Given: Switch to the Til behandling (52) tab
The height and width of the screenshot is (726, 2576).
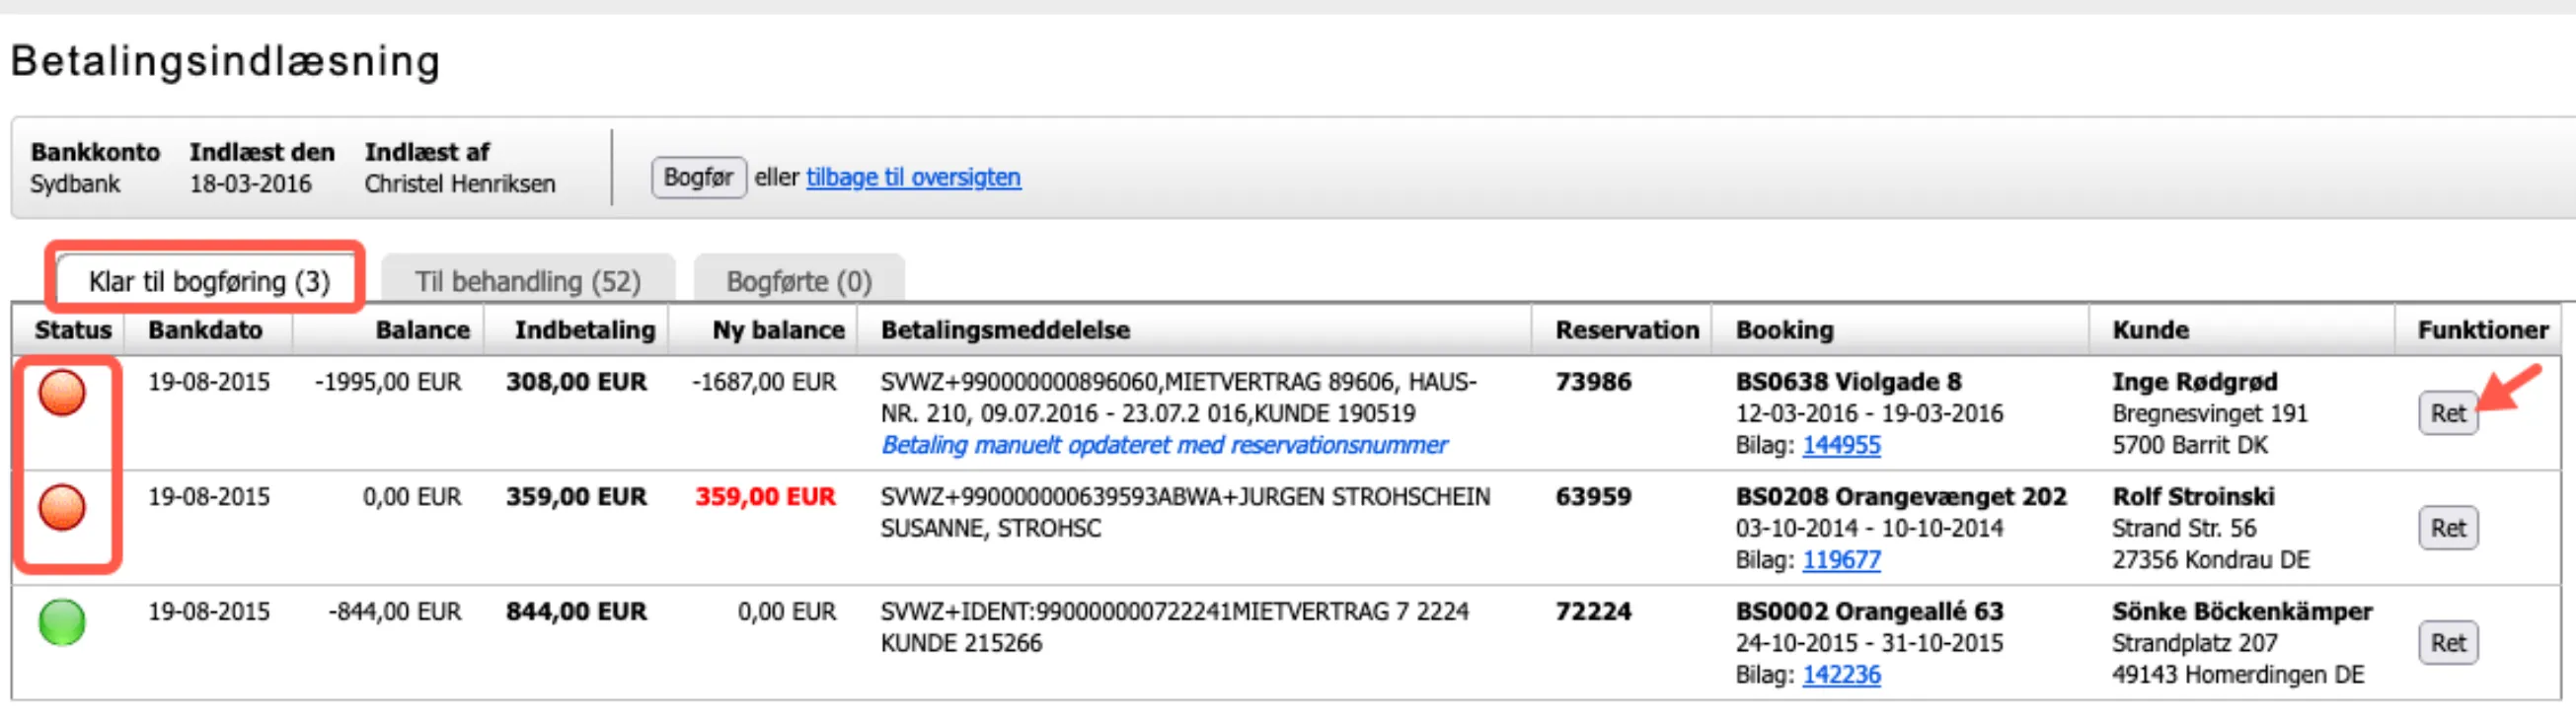Looking at the screenshot, I should (530, 281).
